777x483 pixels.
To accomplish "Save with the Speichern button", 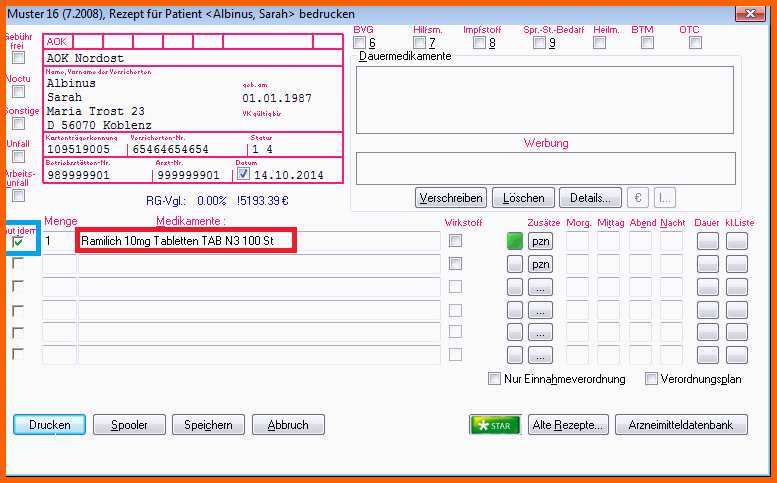I will [209, 425].
